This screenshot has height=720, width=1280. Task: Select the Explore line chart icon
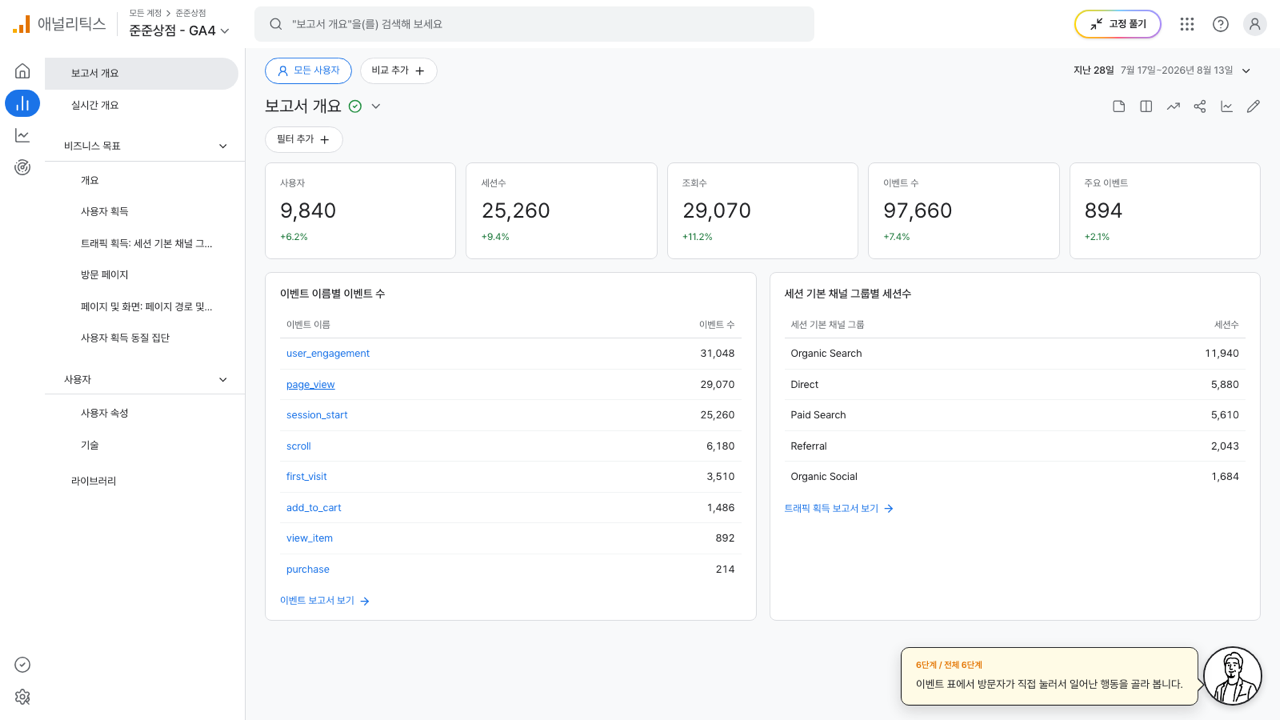point(22,135)
